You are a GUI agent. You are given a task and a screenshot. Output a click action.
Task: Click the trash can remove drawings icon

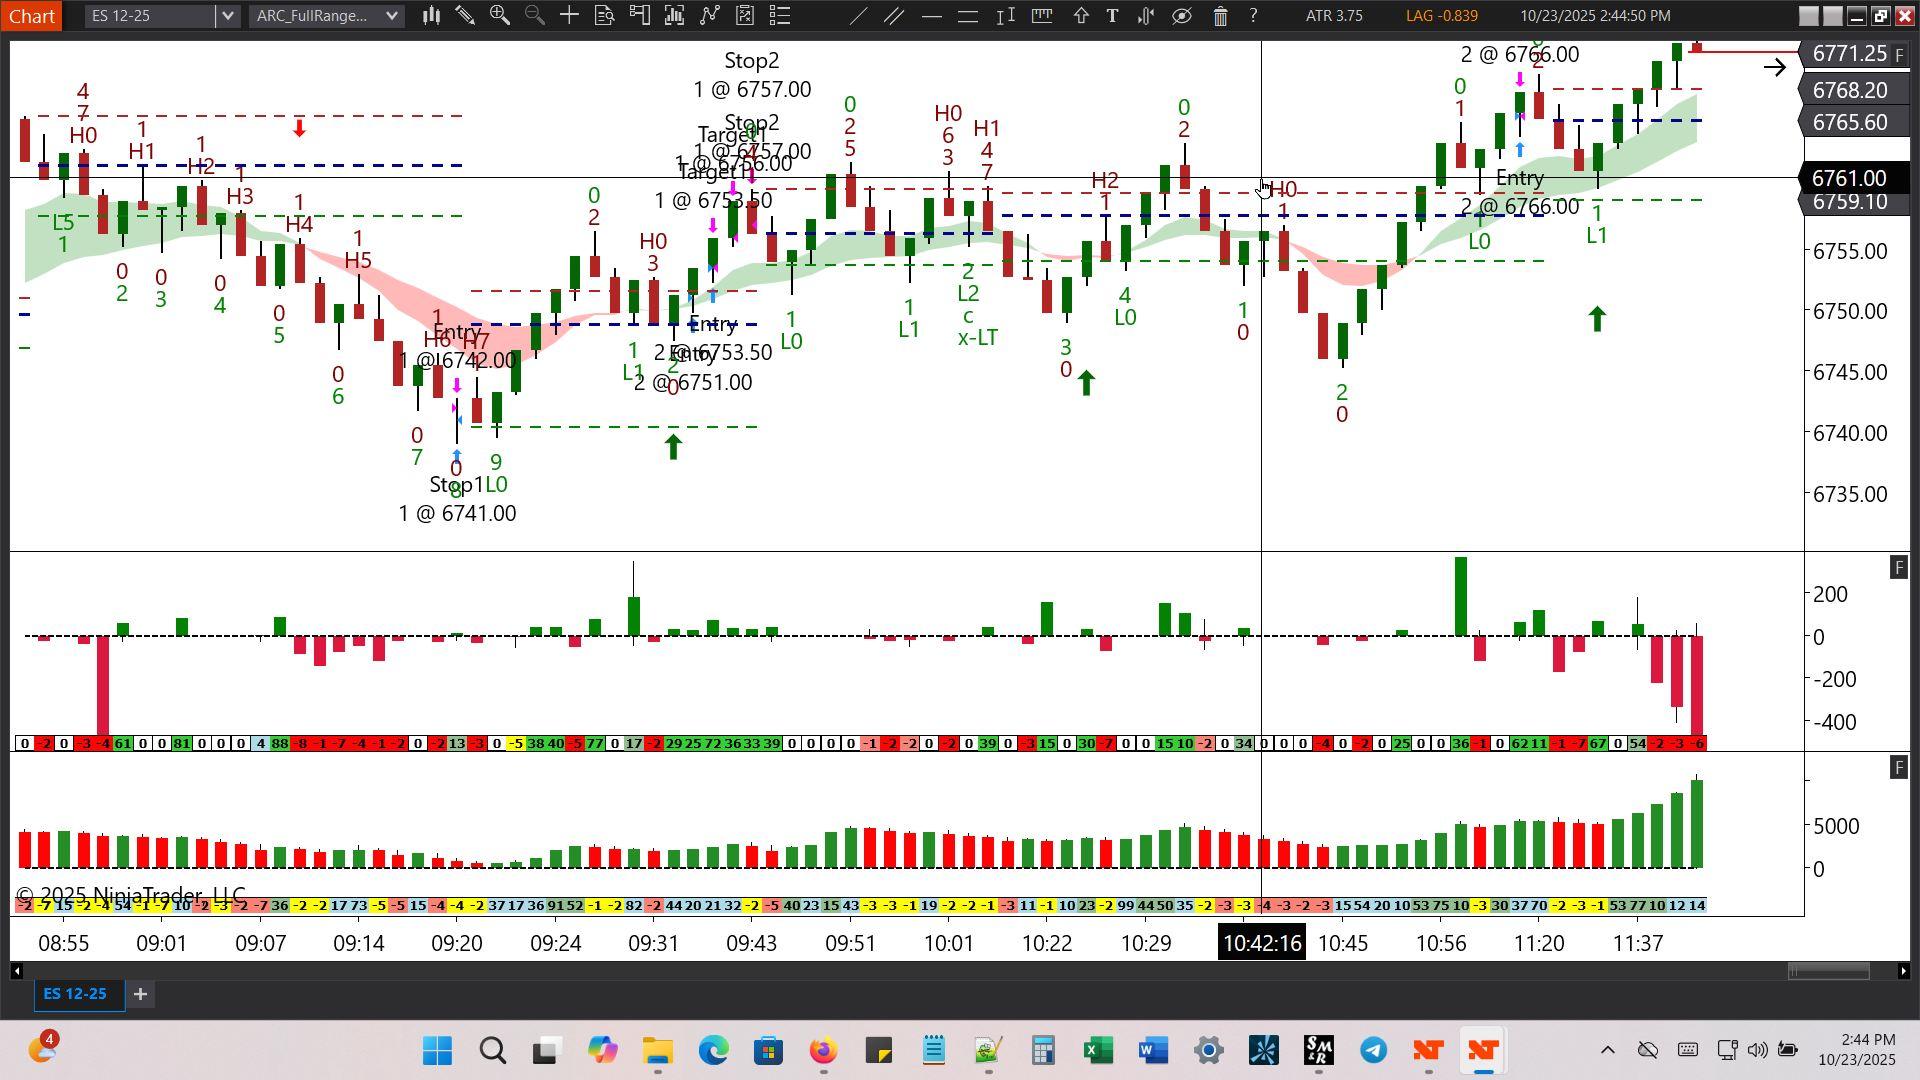tap(1220, 16)
